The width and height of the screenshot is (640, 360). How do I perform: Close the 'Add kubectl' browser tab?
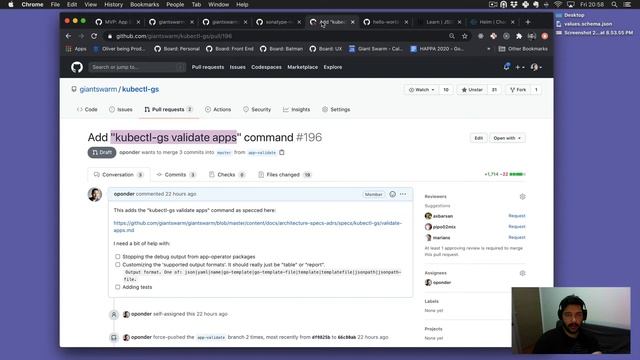coord(353,22)
